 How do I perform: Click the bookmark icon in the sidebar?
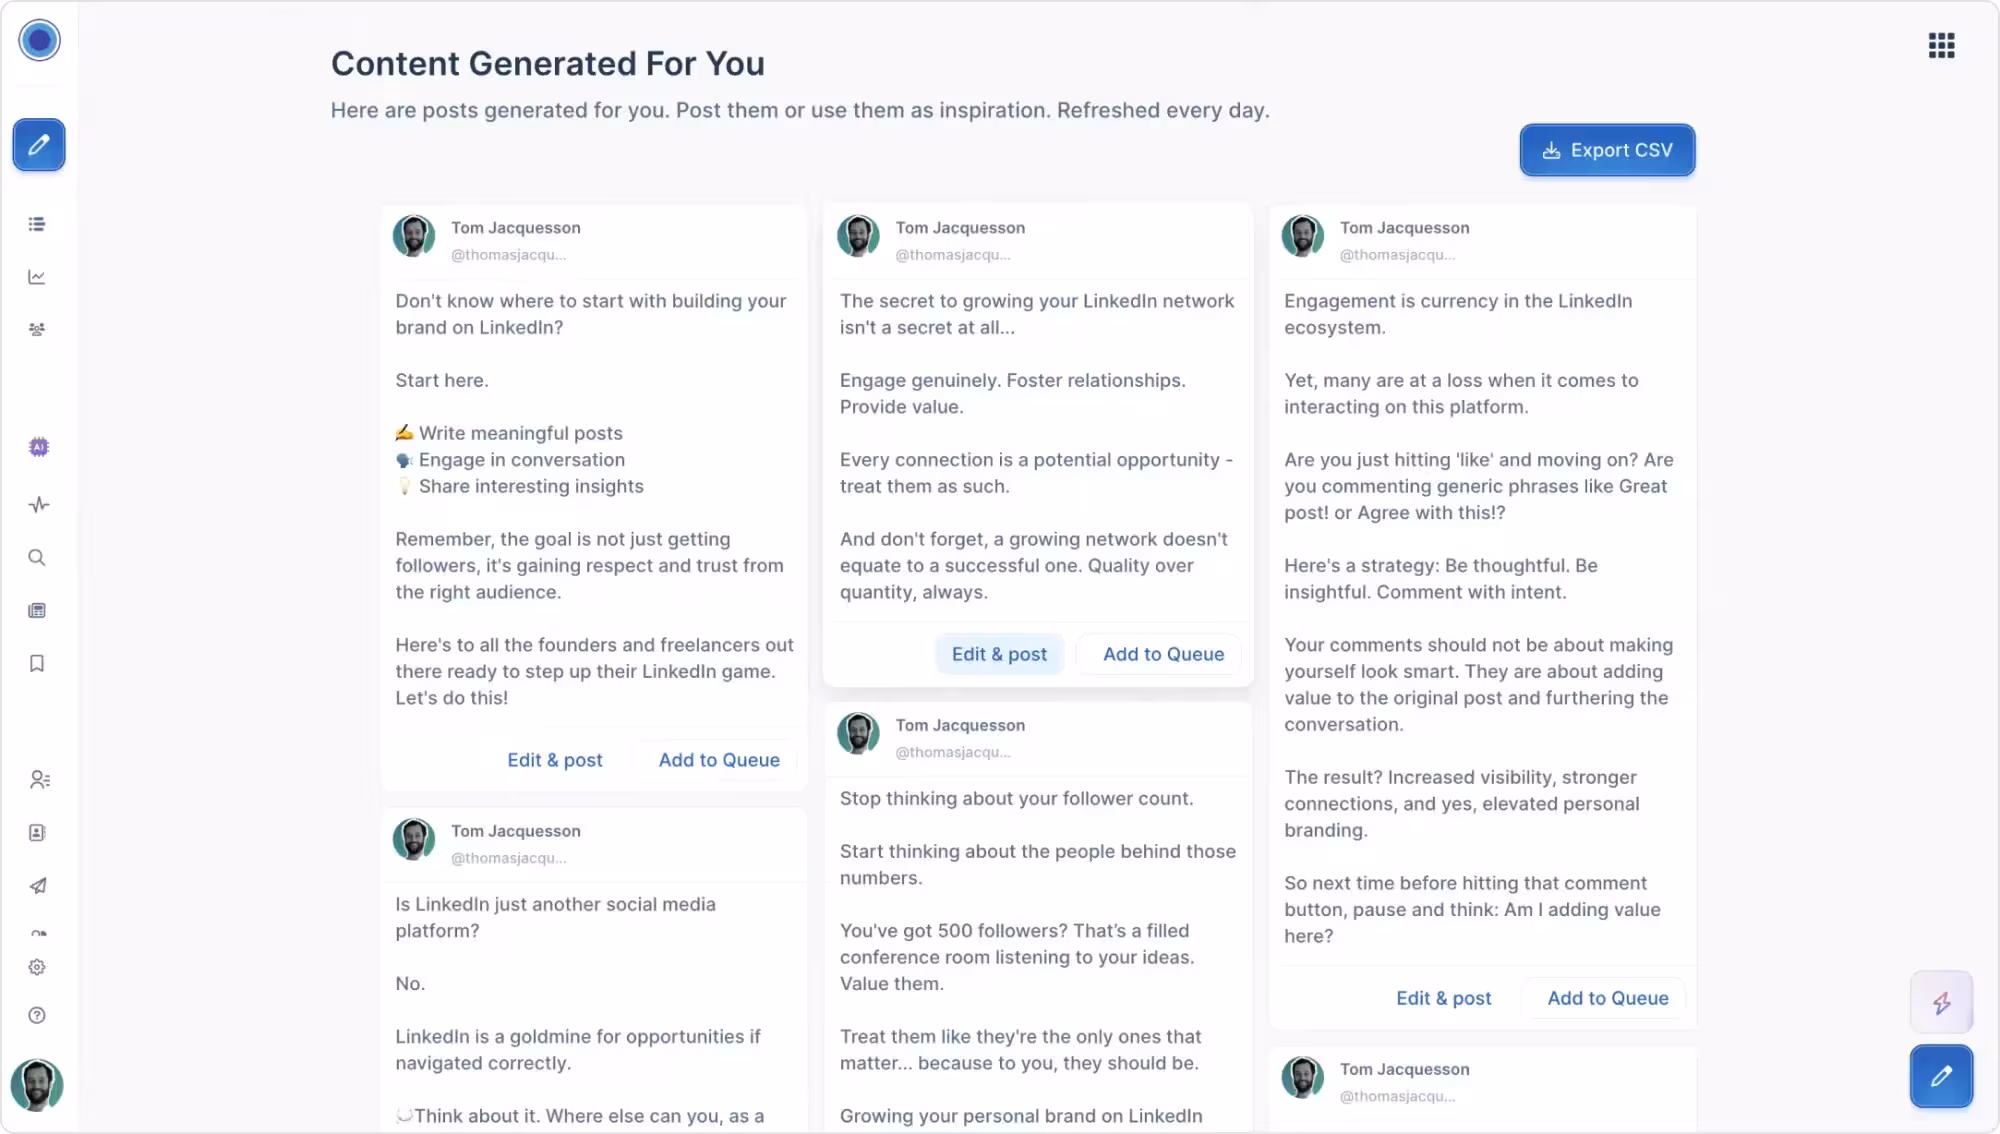37,664
